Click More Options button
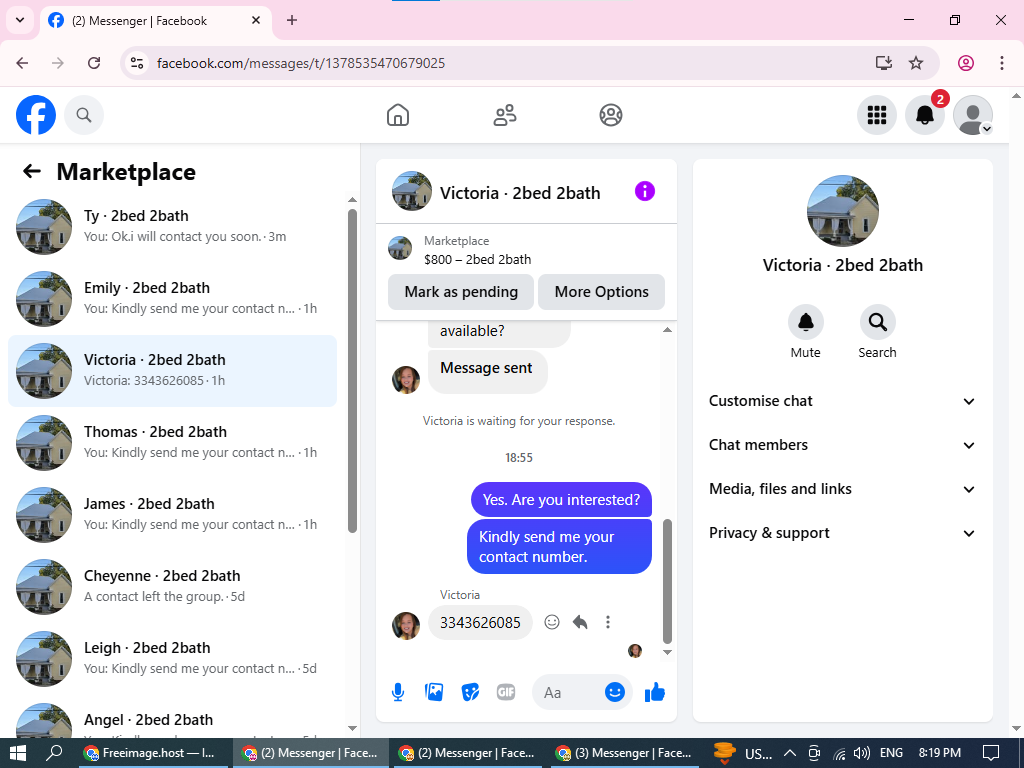This screenshot has width=1024, height=768. pyautogui.click(x=601, y=292)
